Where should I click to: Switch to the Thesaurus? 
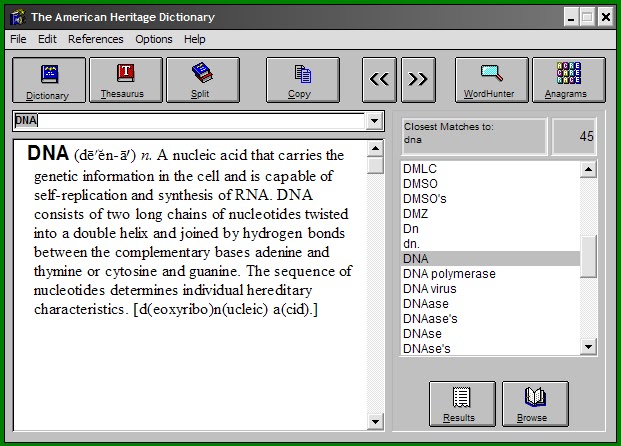(x=126, y=80)
